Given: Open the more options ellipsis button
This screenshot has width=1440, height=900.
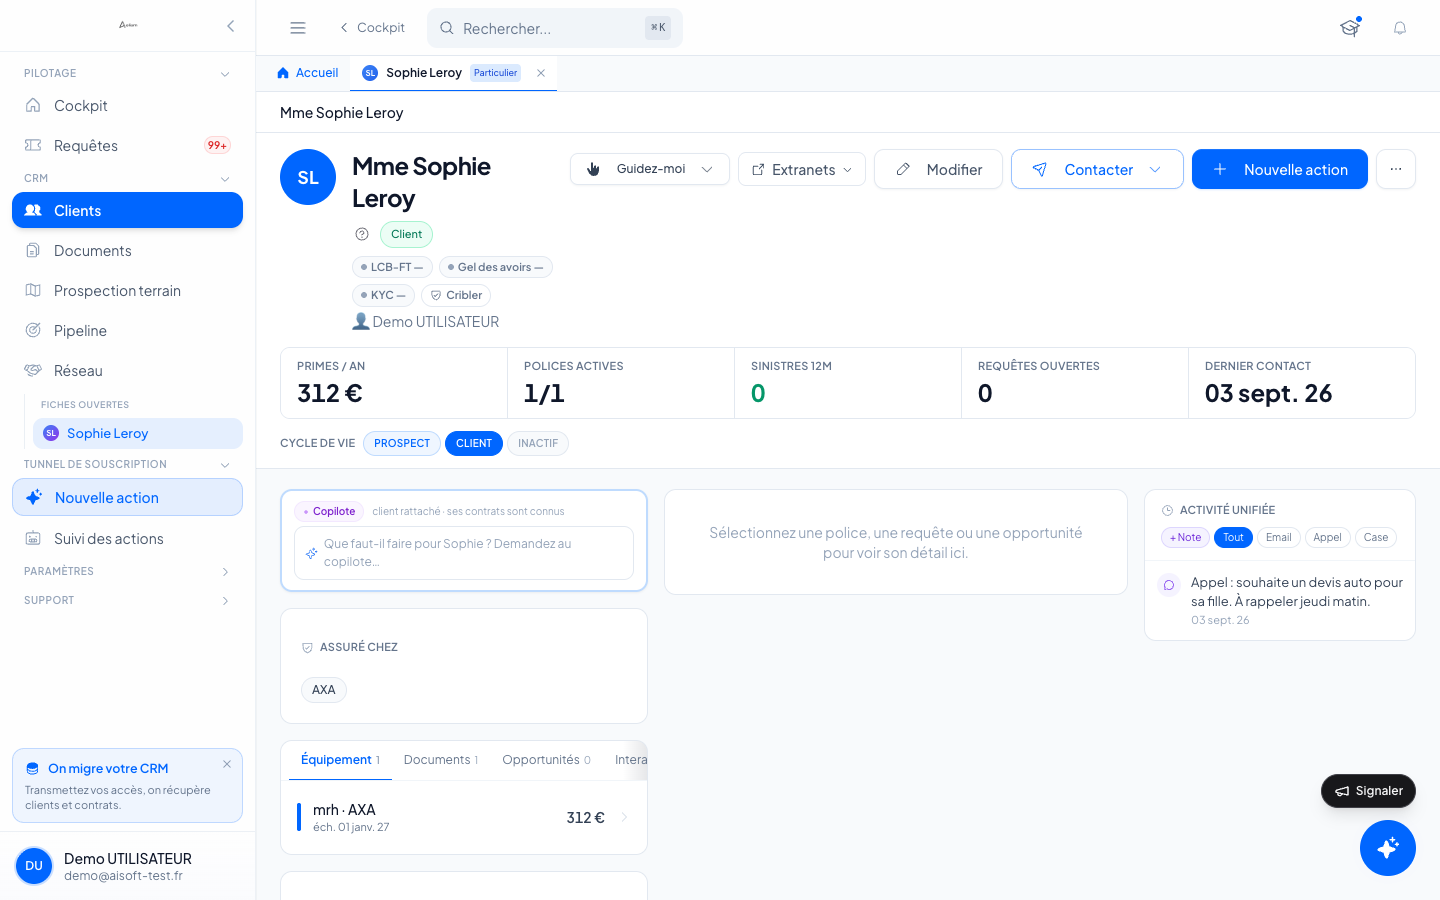Looking at the screenshot, I should [x=1396, y=169].
